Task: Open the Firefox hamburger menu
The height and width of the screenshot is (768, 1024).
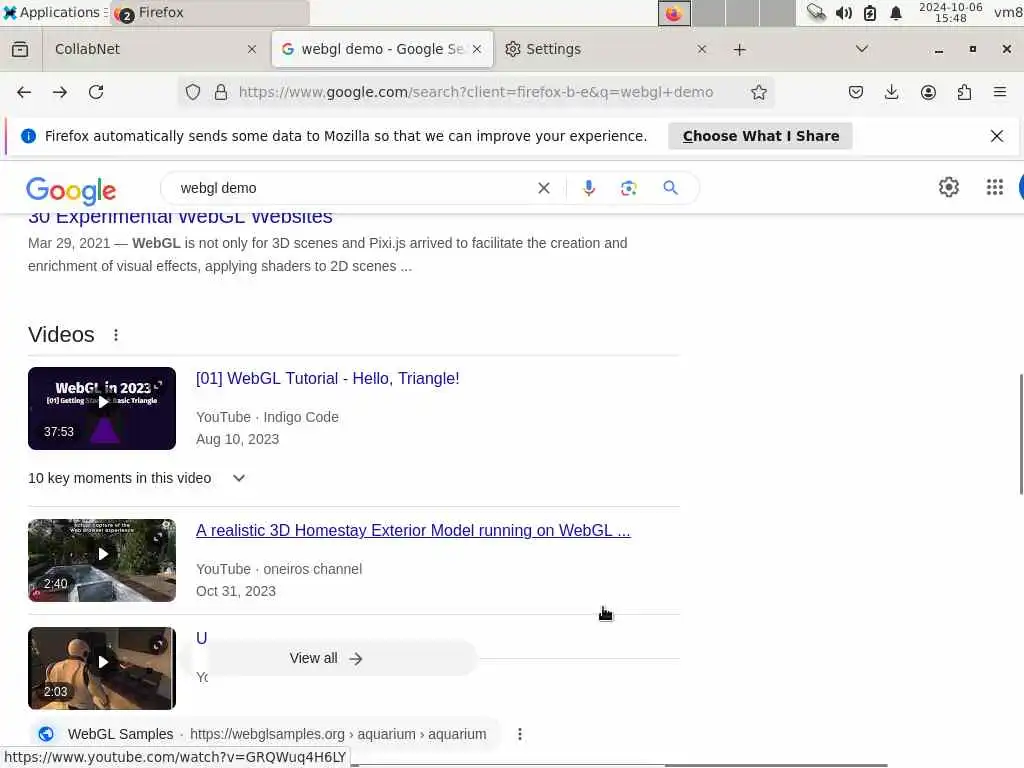Action: pos(1000,92)
